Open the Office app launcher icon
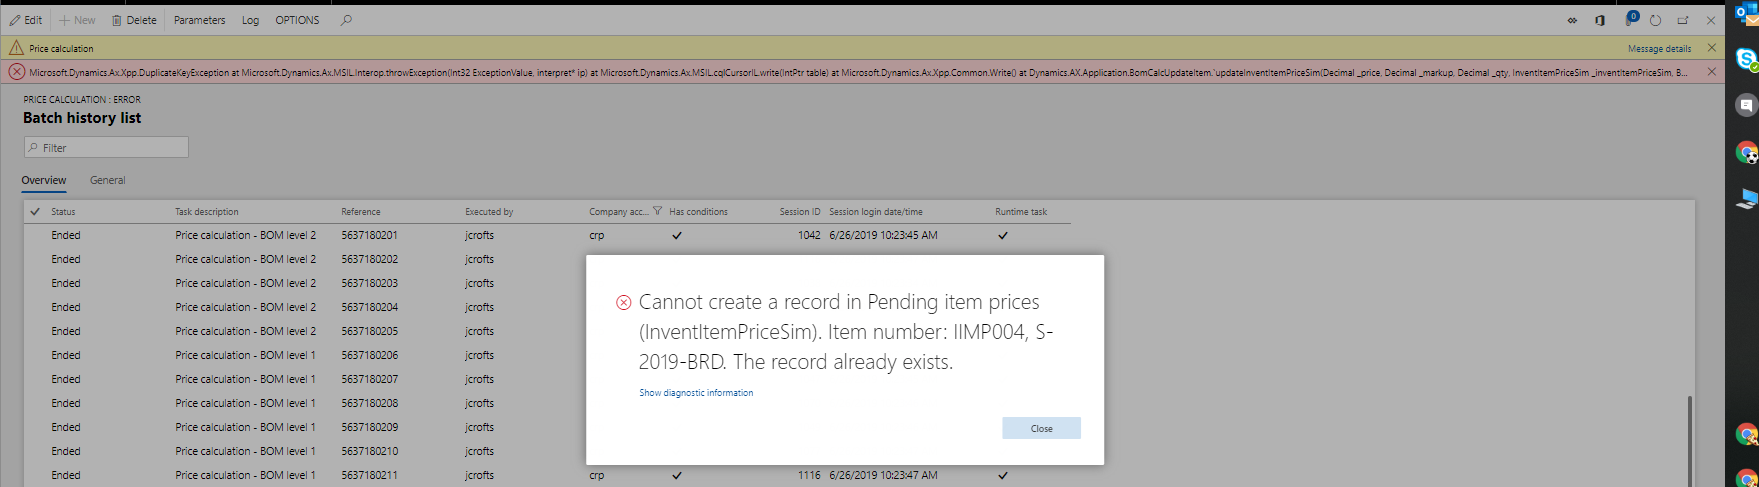The image size is (1759, 487). (1600, 20)
